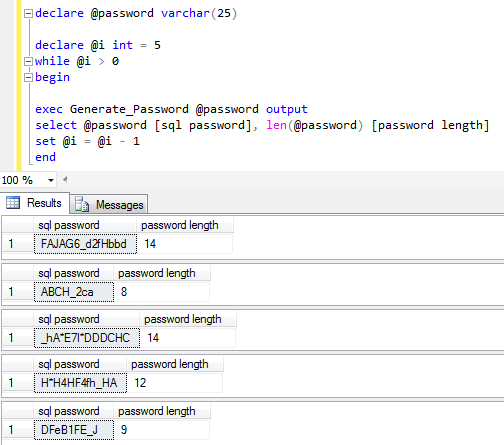Screen dimensions: 504x445
Task: Switch to the Messages tab
Action: click(109, 204)
